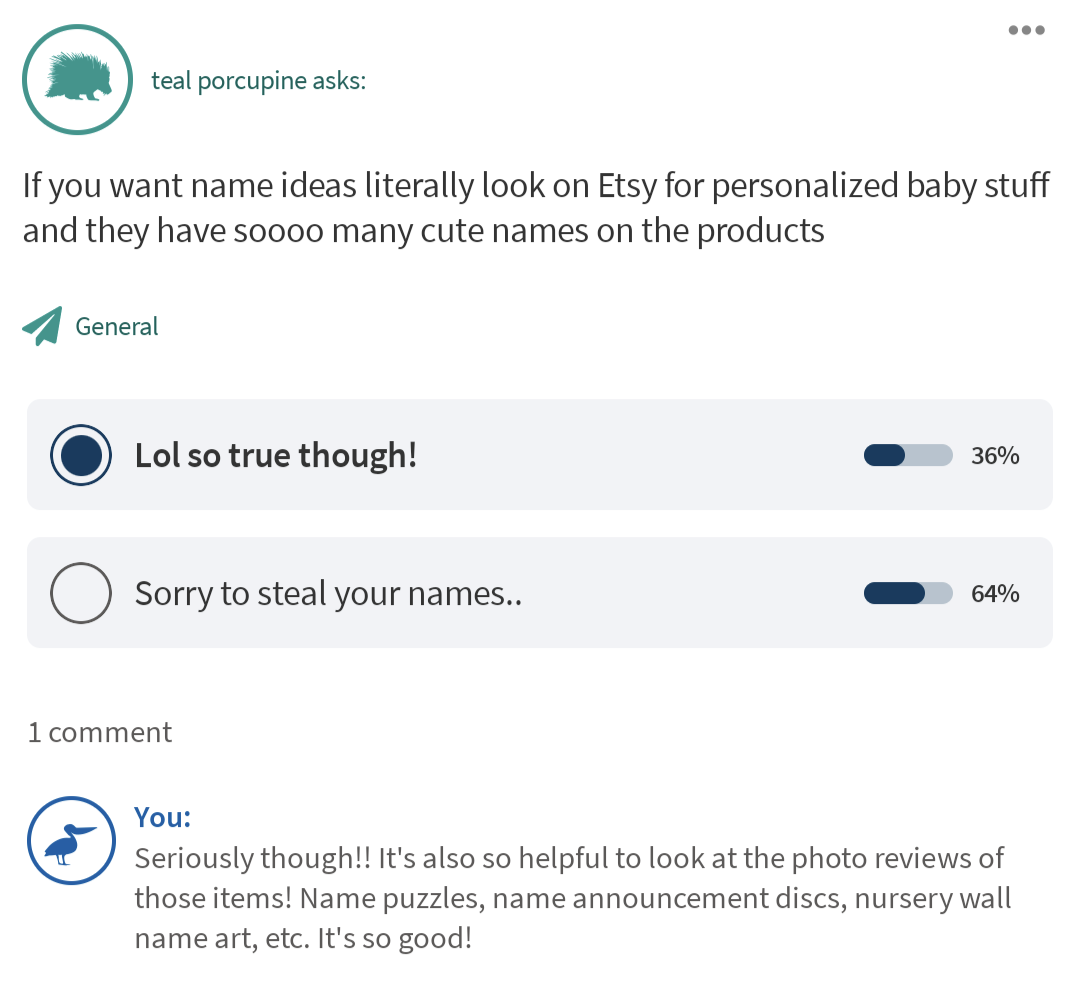Click the 64% percentage label

tap(995, 594)
